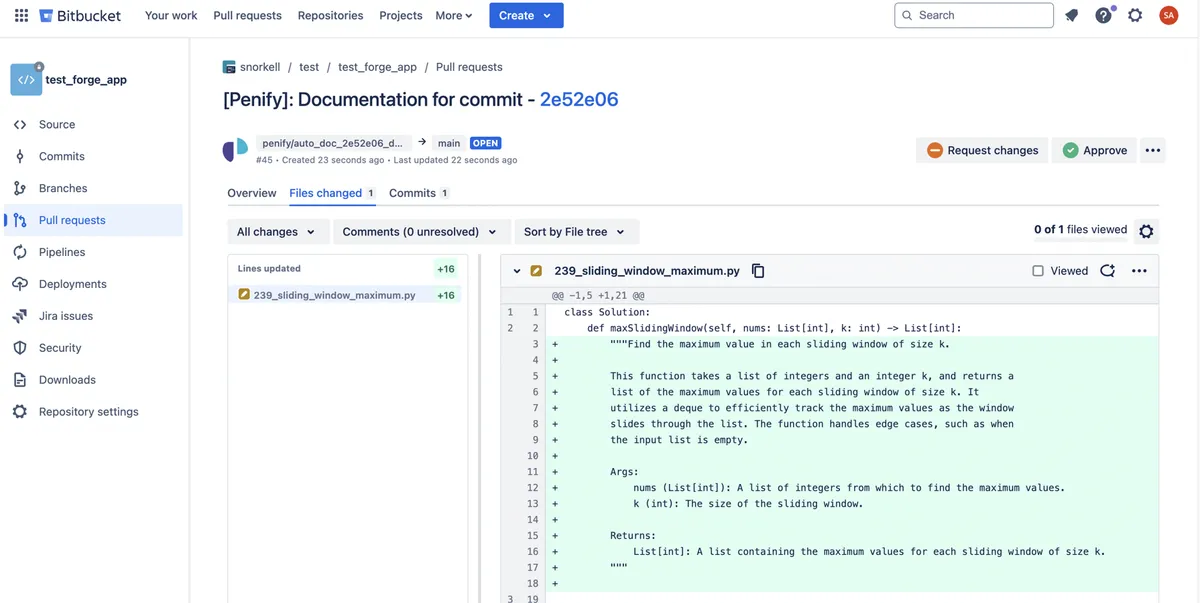The image size is (1200, 603).
Task: Click the modified file icon in diff header
Action: tap(536, 271)
